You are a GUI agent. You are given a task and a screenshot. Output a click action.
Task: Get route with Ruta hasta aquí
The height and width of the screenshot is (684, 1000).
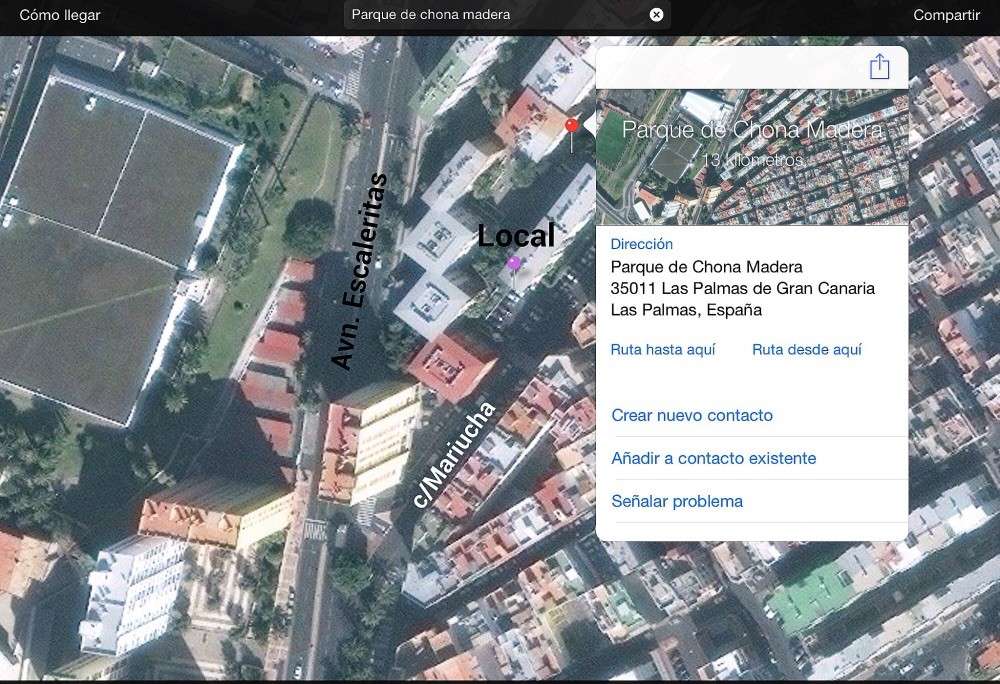[x=663, y=349]
